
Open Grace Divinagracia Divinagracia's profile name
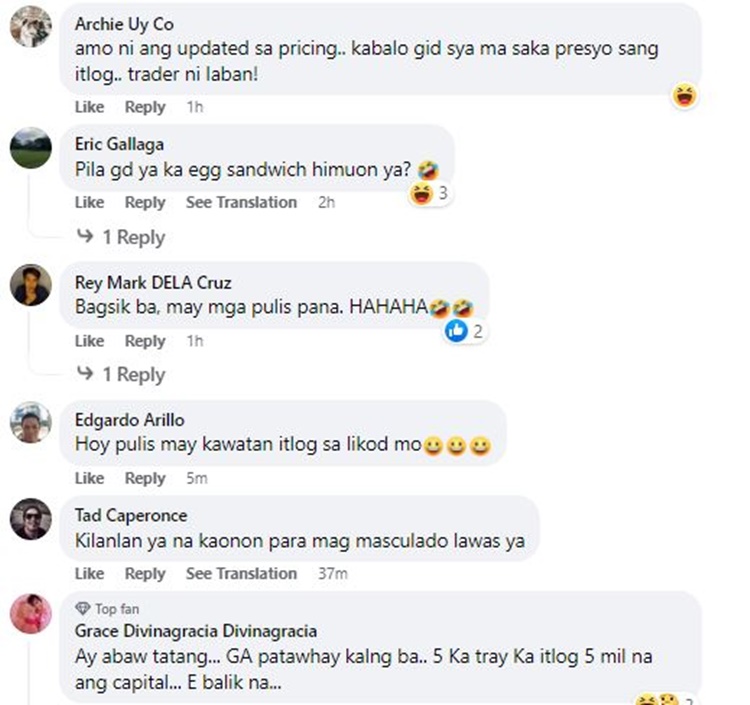click(x=196, y=631)
